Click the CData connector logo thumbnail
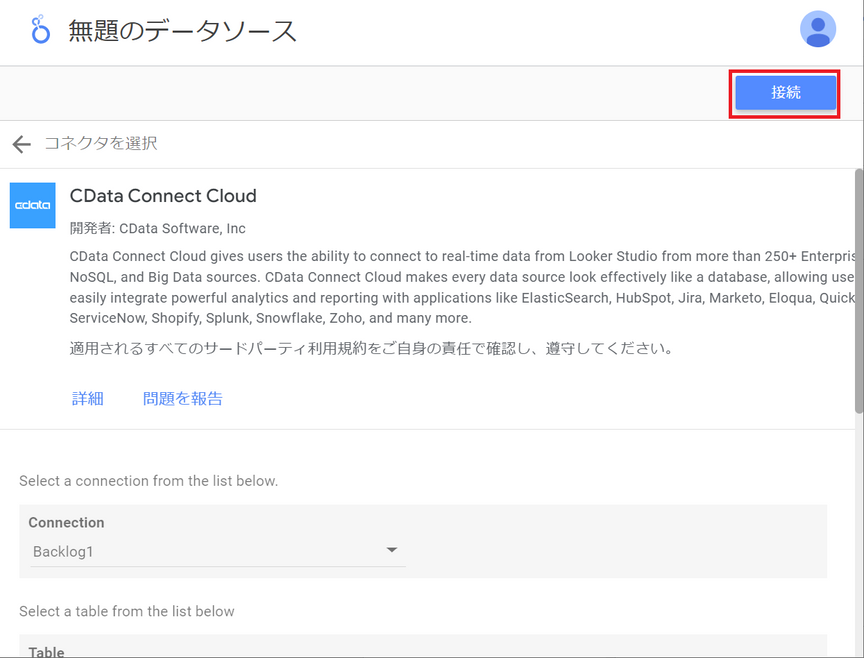The width and height of the screenshot is (864, 658). point(33,205)
